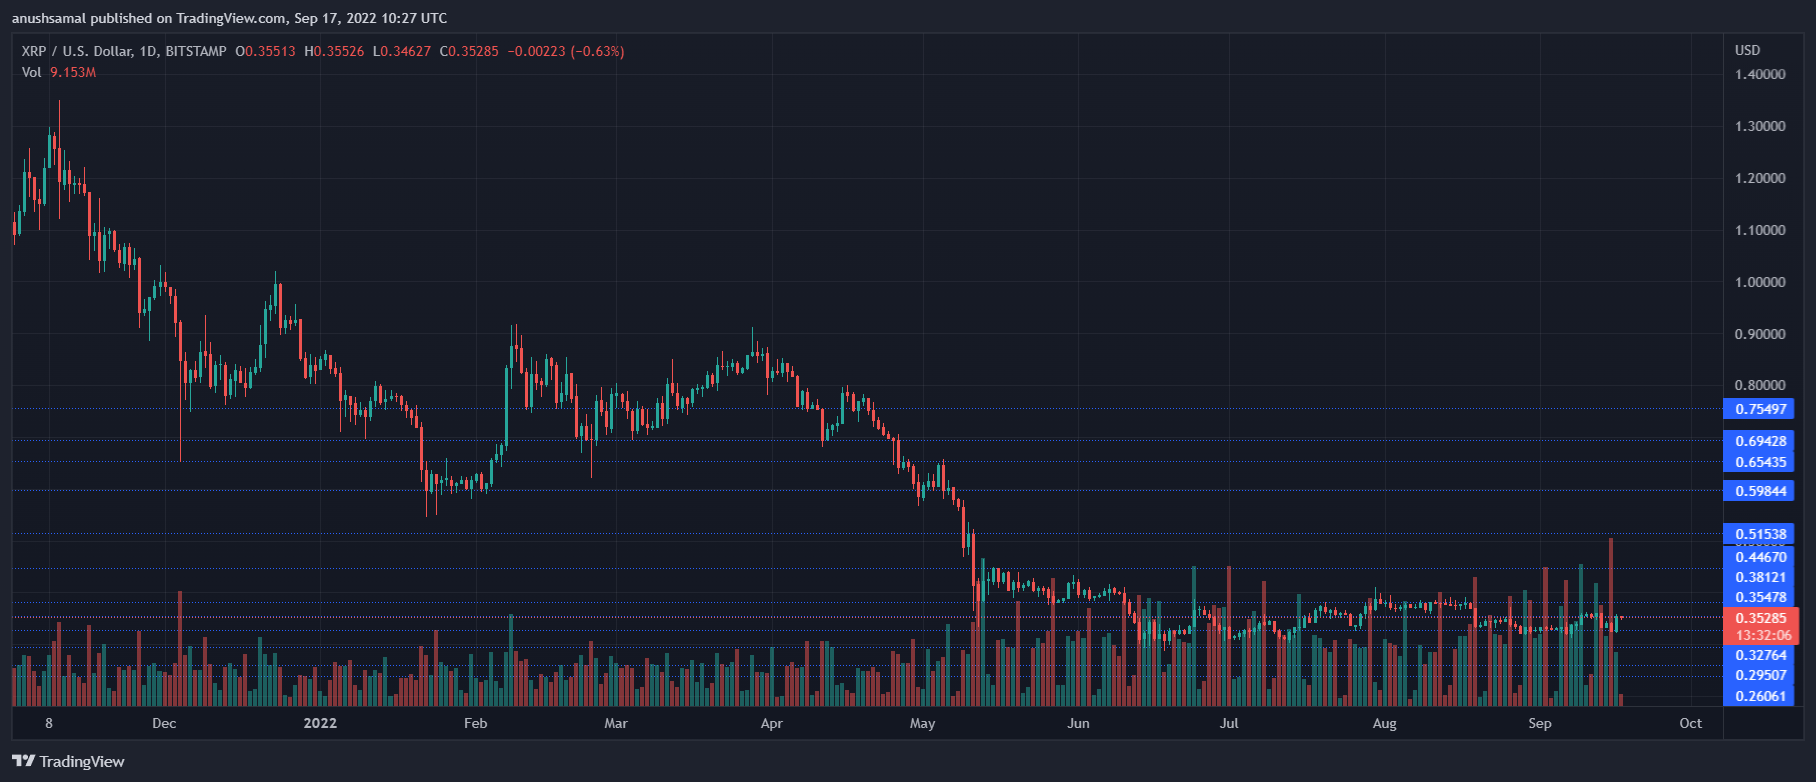Click the USD currency label on the price axis
The width and height of the screenshot is (1816, 782).
pyautogui.click(x=1748, y=50)
